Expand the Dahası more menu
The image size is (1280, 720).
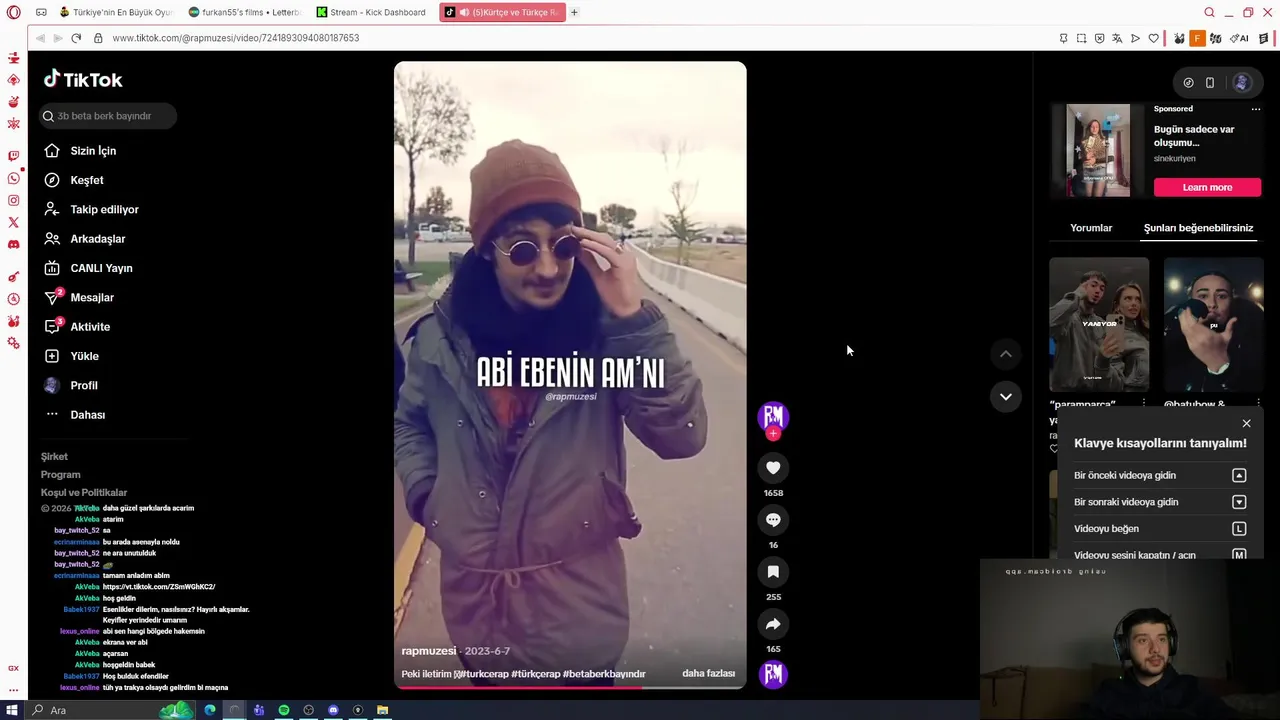pos(74,415)
